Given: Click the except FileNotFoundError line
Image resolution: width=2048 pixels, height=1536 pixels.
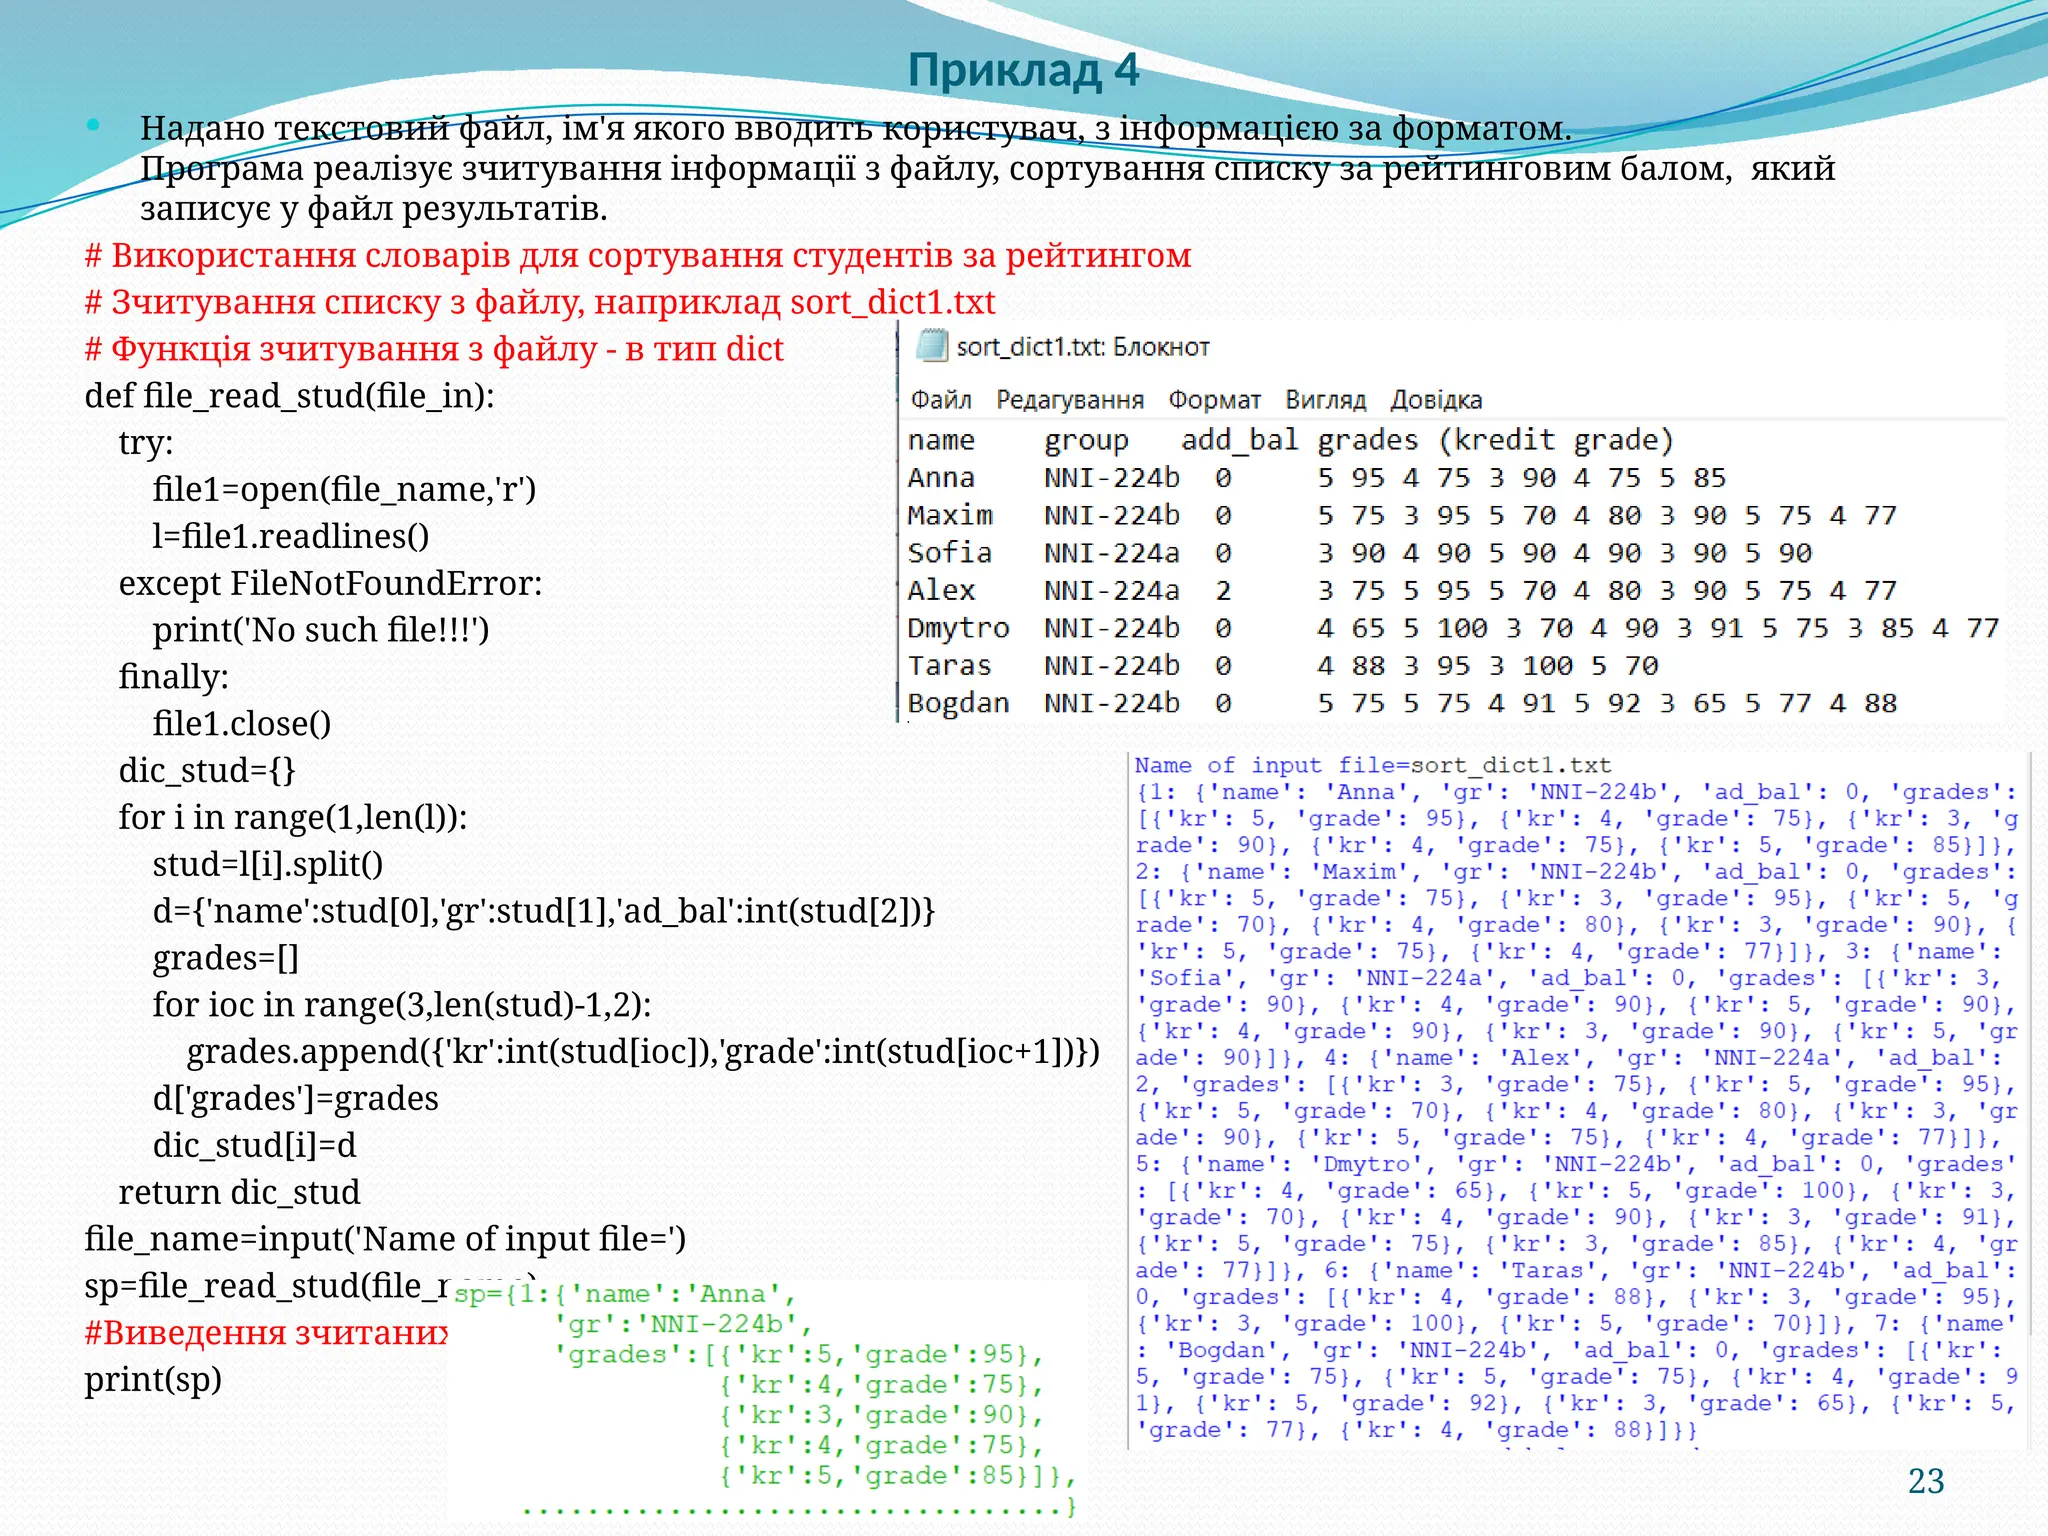Looking at the screenshot, I should (x=330, y=583).
